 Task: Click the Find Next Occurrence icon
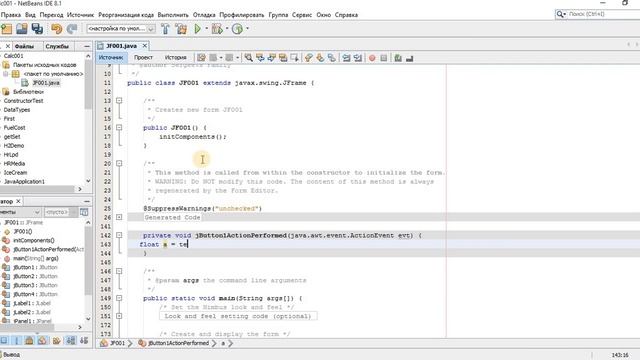pyautogui.click(x=271, y=58)
